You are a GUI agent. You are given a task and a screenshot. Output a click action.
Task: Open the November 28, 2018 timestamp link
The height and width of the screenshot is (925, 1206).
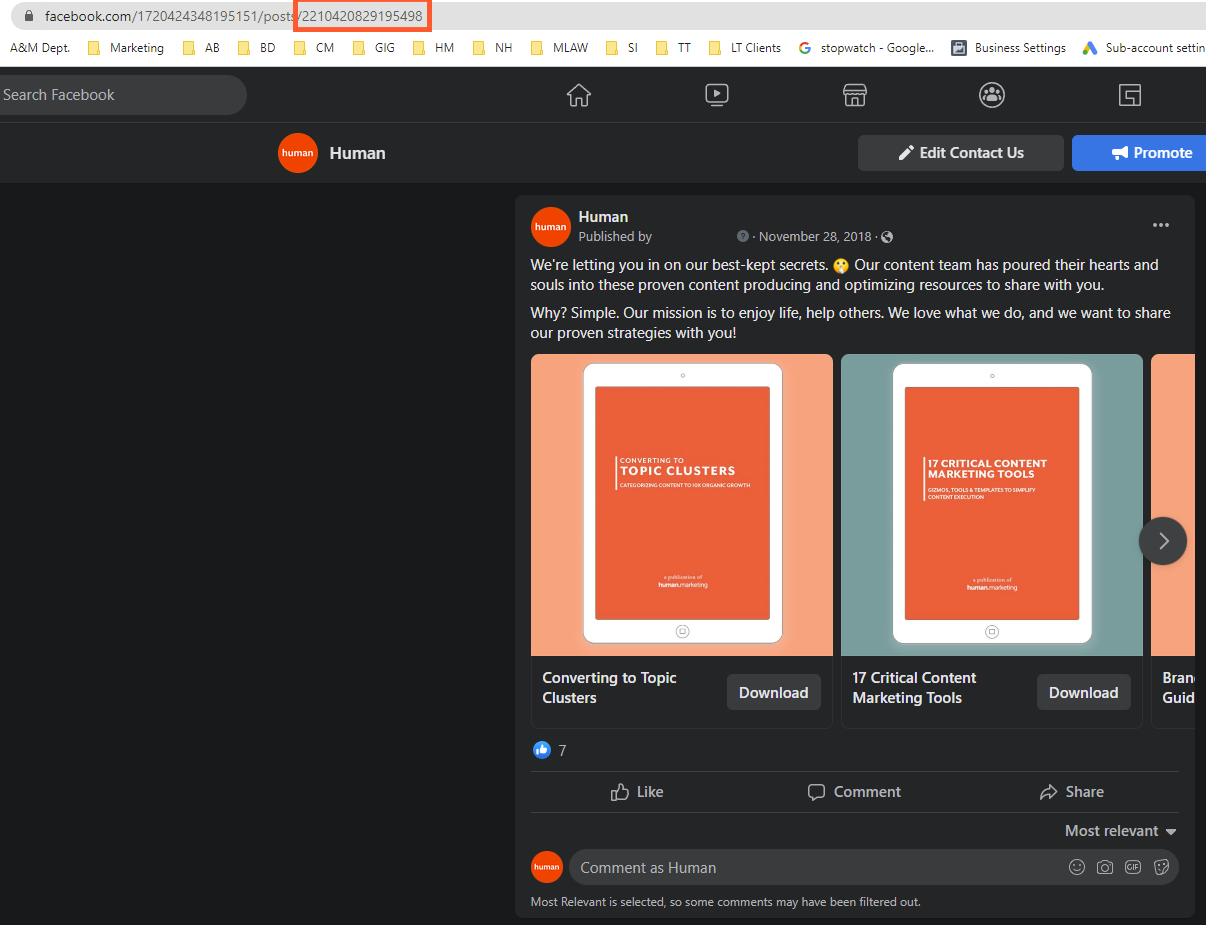coord(814,237)
